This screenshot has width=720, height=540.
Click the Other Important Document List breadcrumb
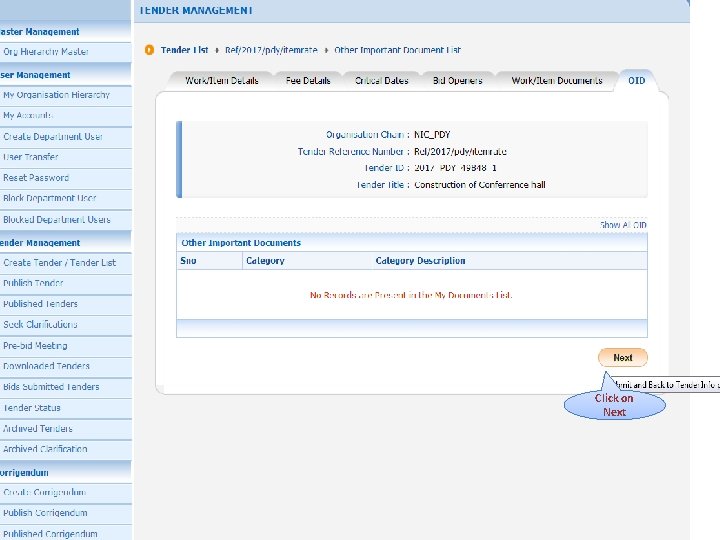pos(398,50)
